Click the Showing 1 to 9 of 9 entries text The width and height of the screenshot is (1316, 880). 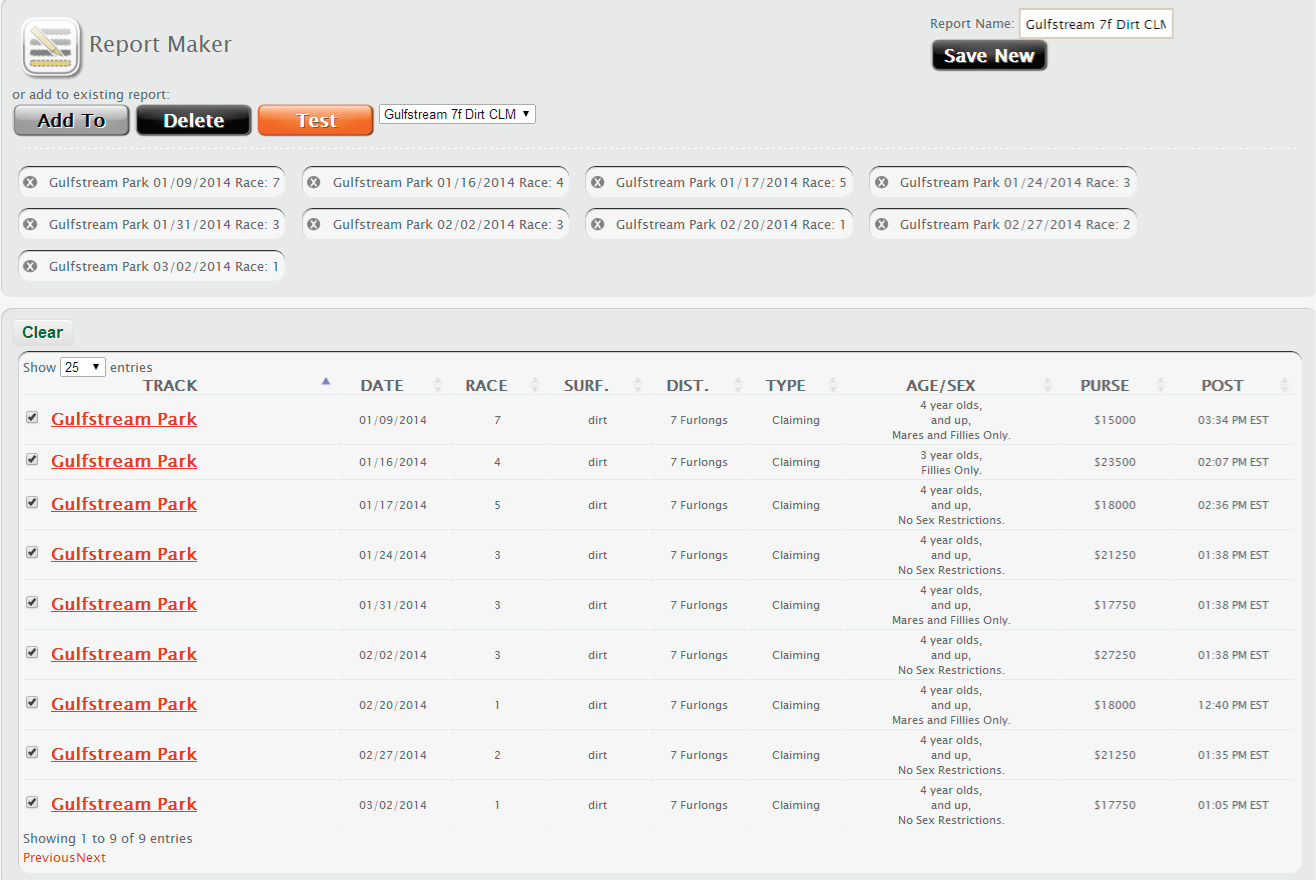coord(108,839)
